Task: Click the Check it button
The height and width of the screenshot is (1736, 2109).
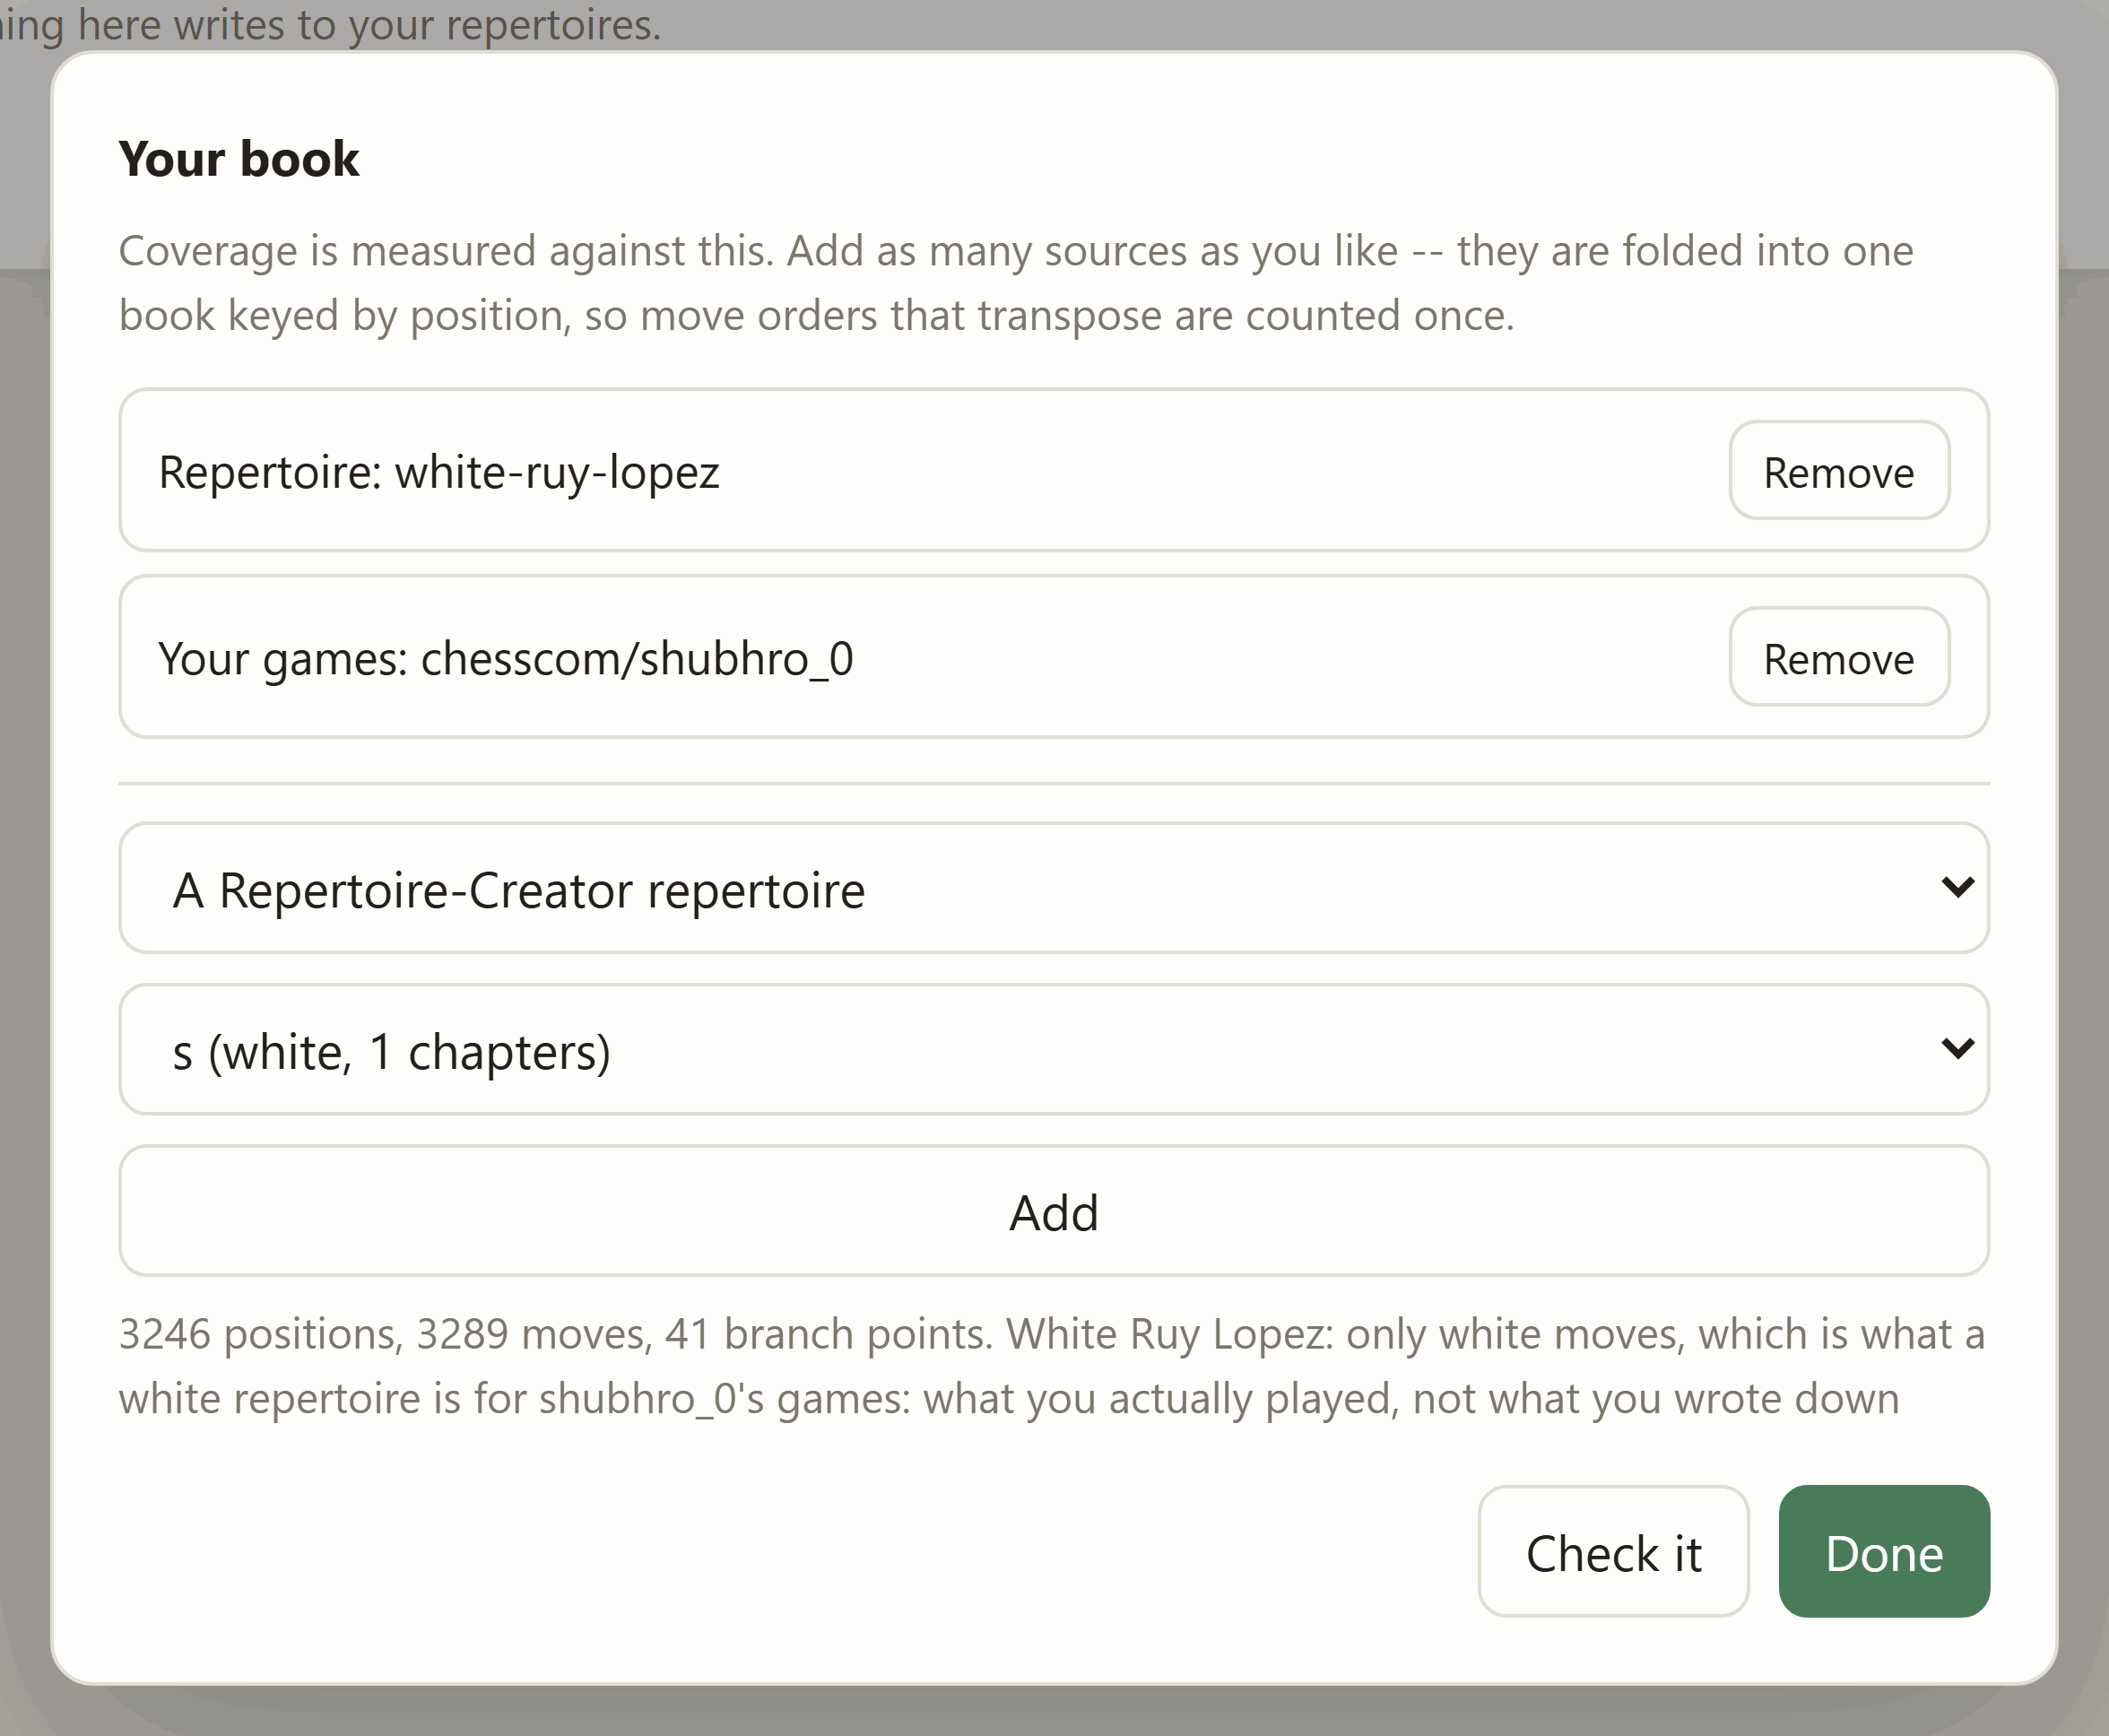Action: [x=1613, y=1552]
